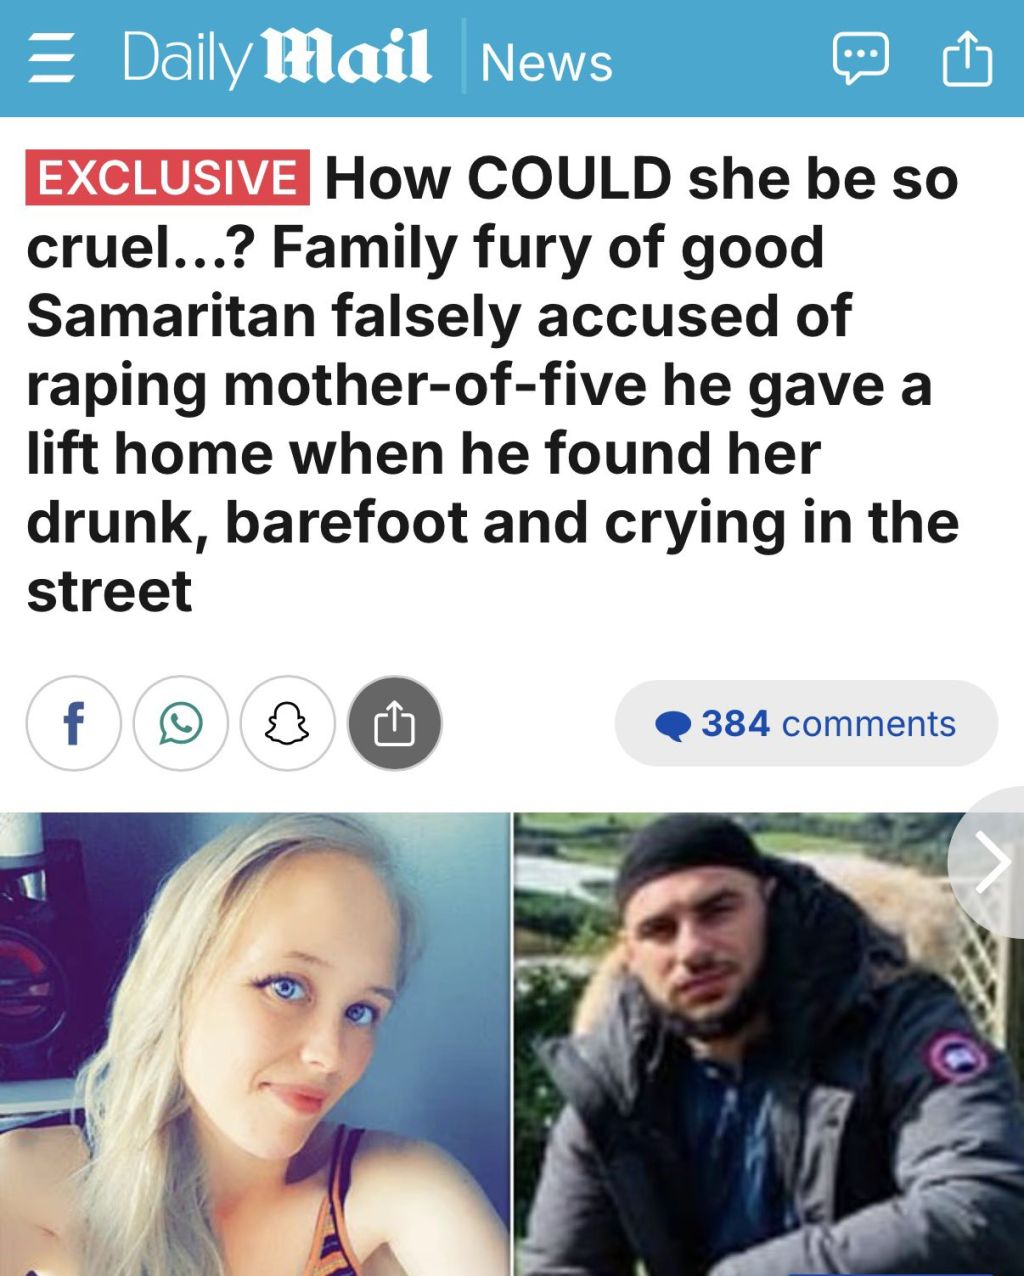Tap the word 'comments' in the pill
The width and height of the screenshot is (1024, 1276).
(869, 723)
